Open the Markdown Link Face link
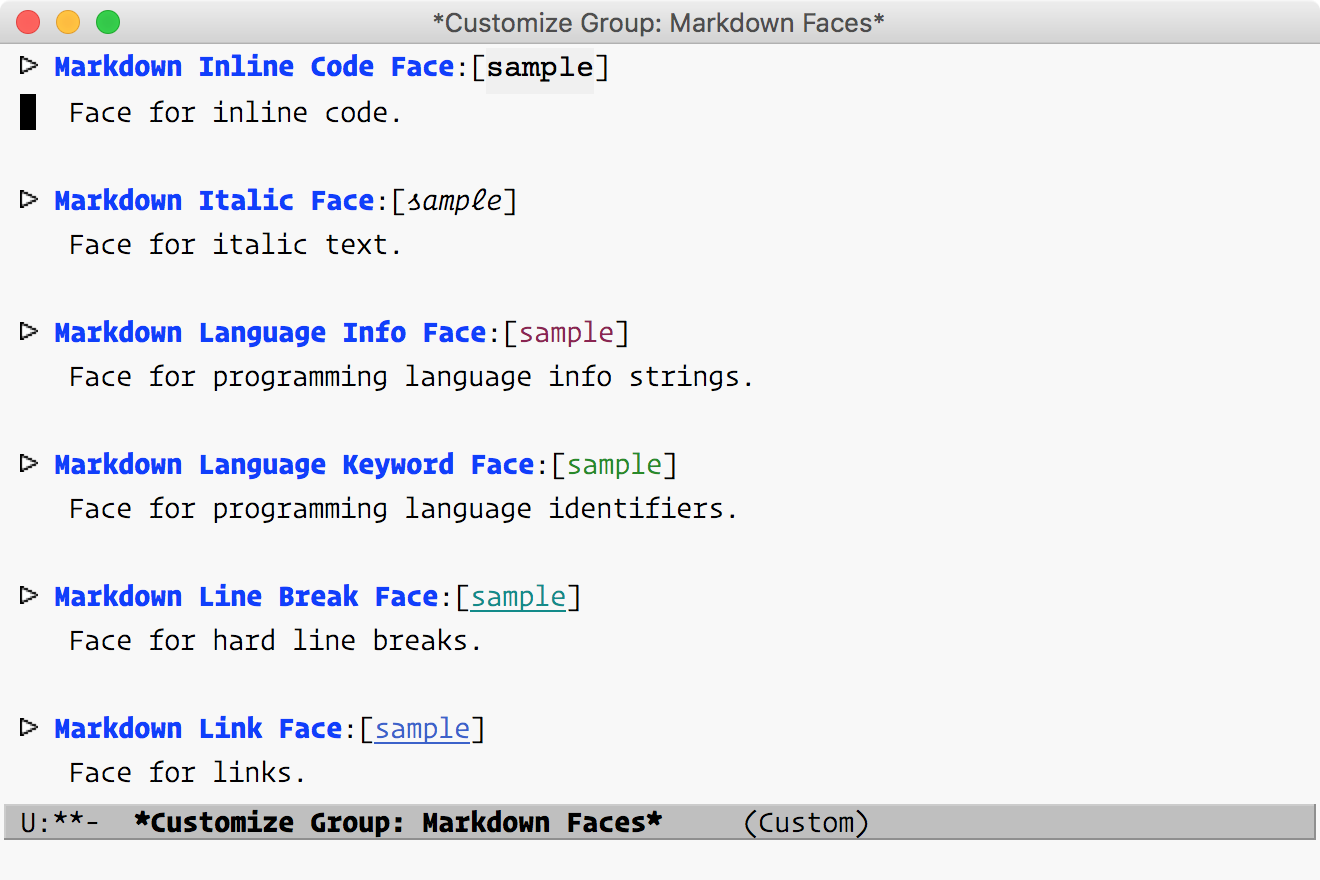Image resolution: width=1320 pixels, height=880 pixels. click(198, 728)
